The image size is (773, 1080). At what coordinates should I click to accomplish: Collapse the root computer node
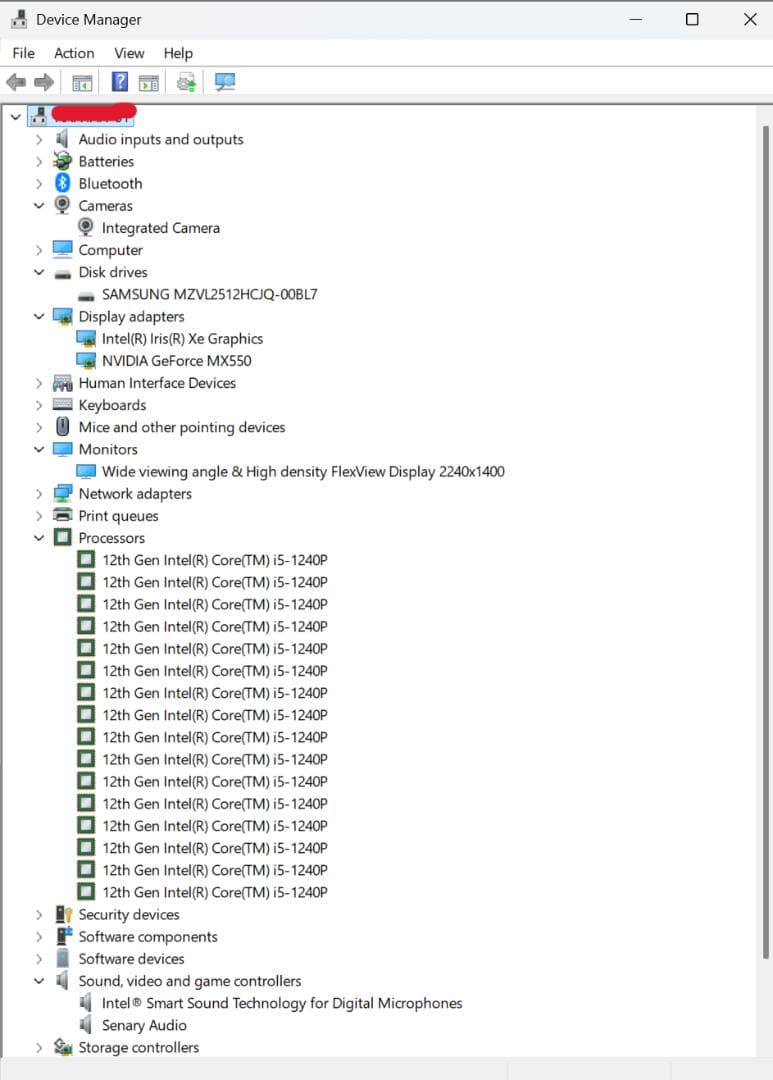coord(15,117)
